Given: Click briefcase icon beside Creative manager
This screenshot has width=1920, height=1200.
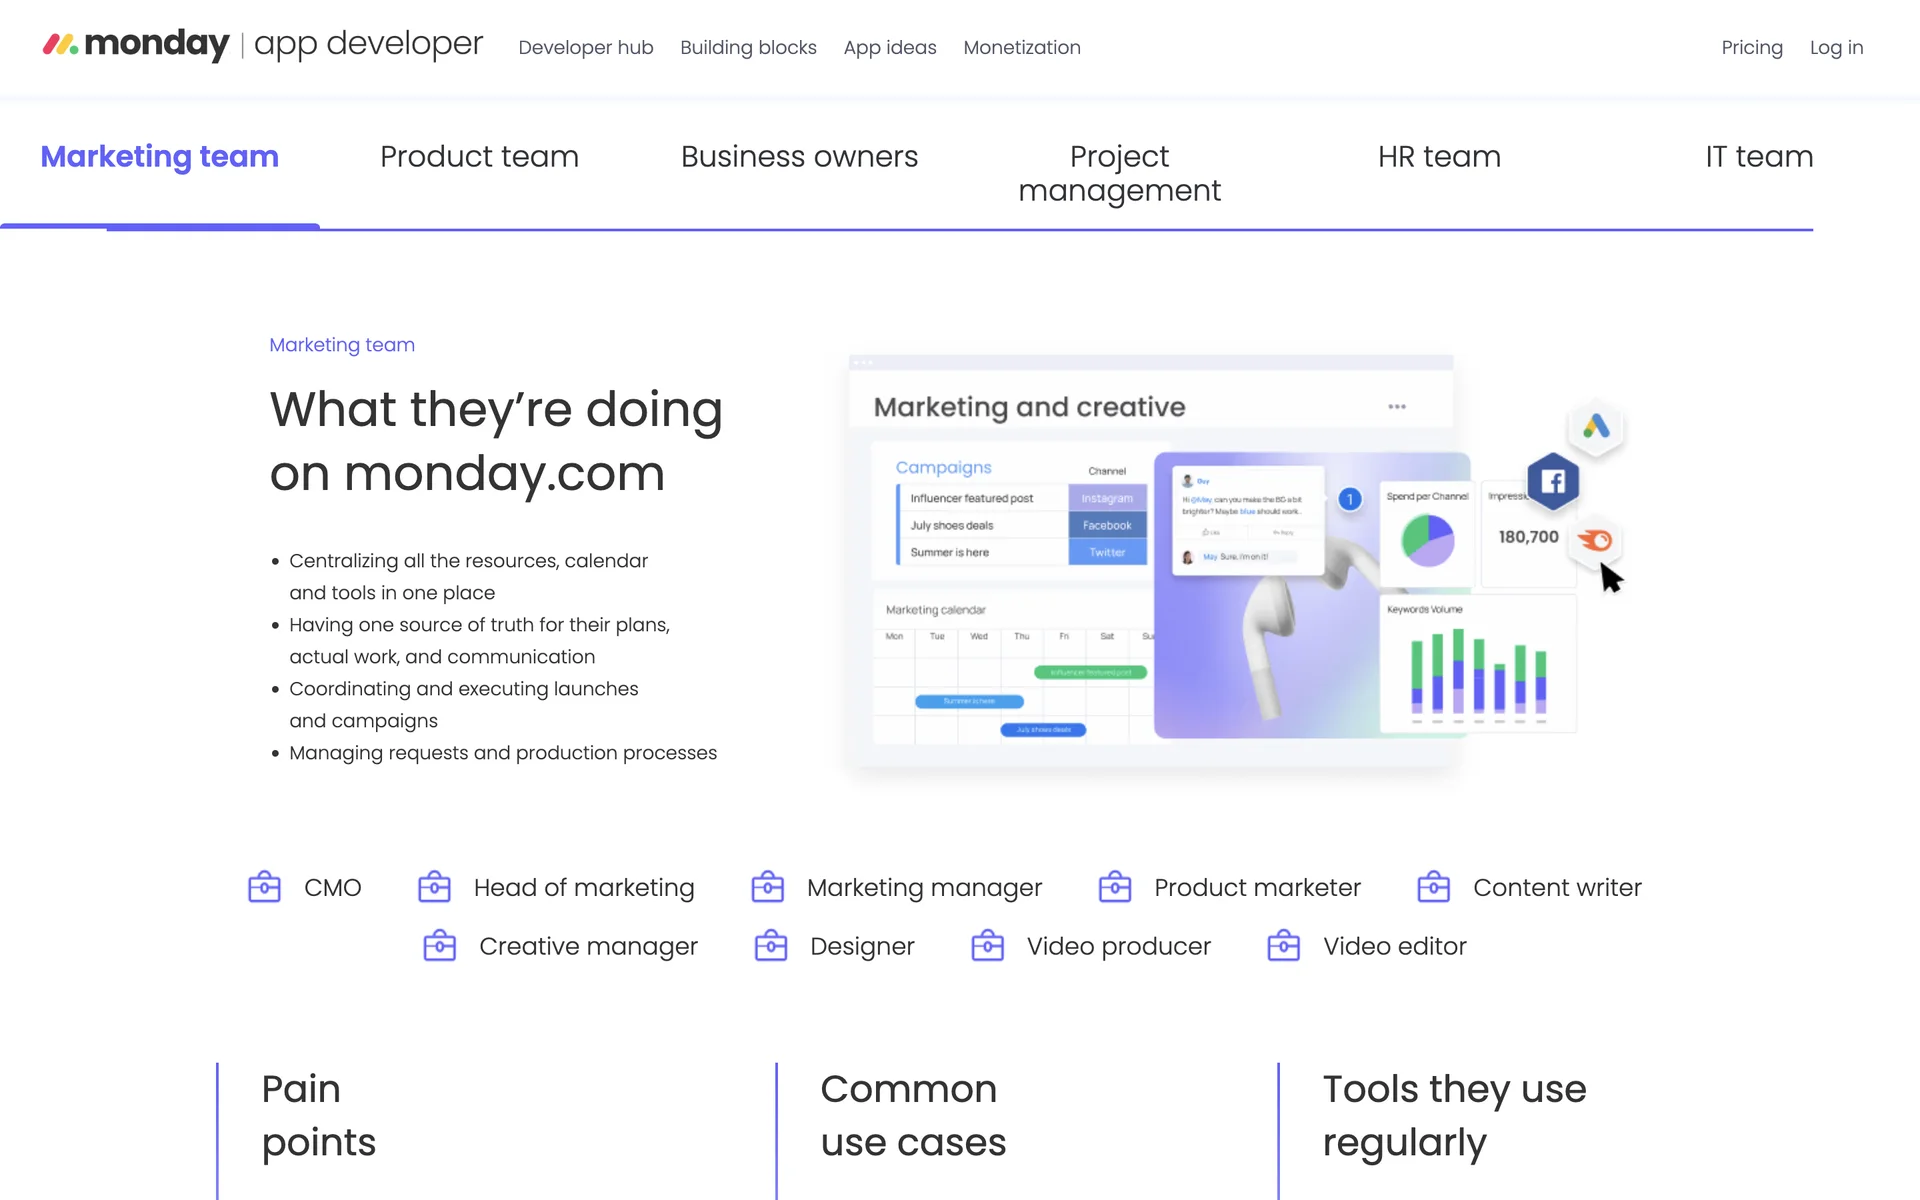Looking at the screenshot, I should click(439, 946).
